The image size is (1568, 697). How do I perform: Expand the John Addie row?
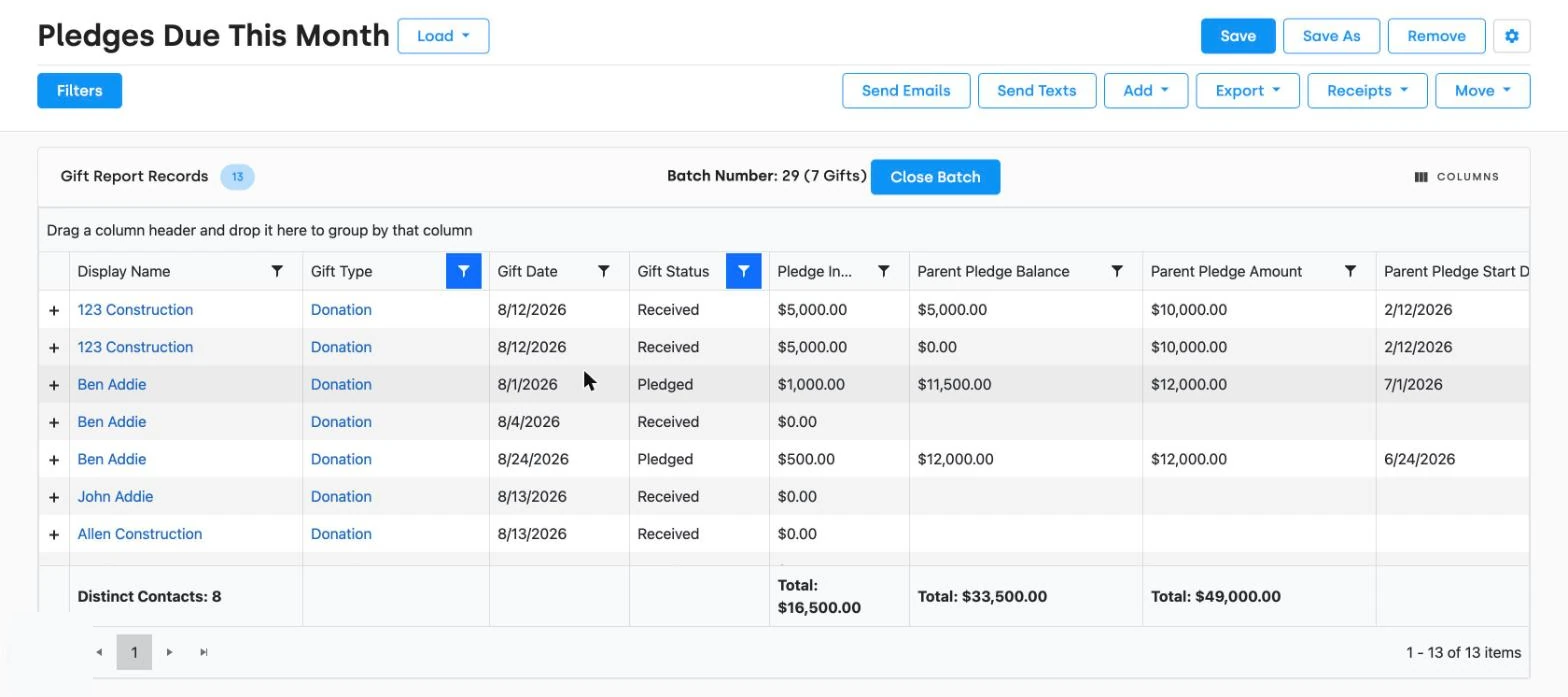[54, 497]
